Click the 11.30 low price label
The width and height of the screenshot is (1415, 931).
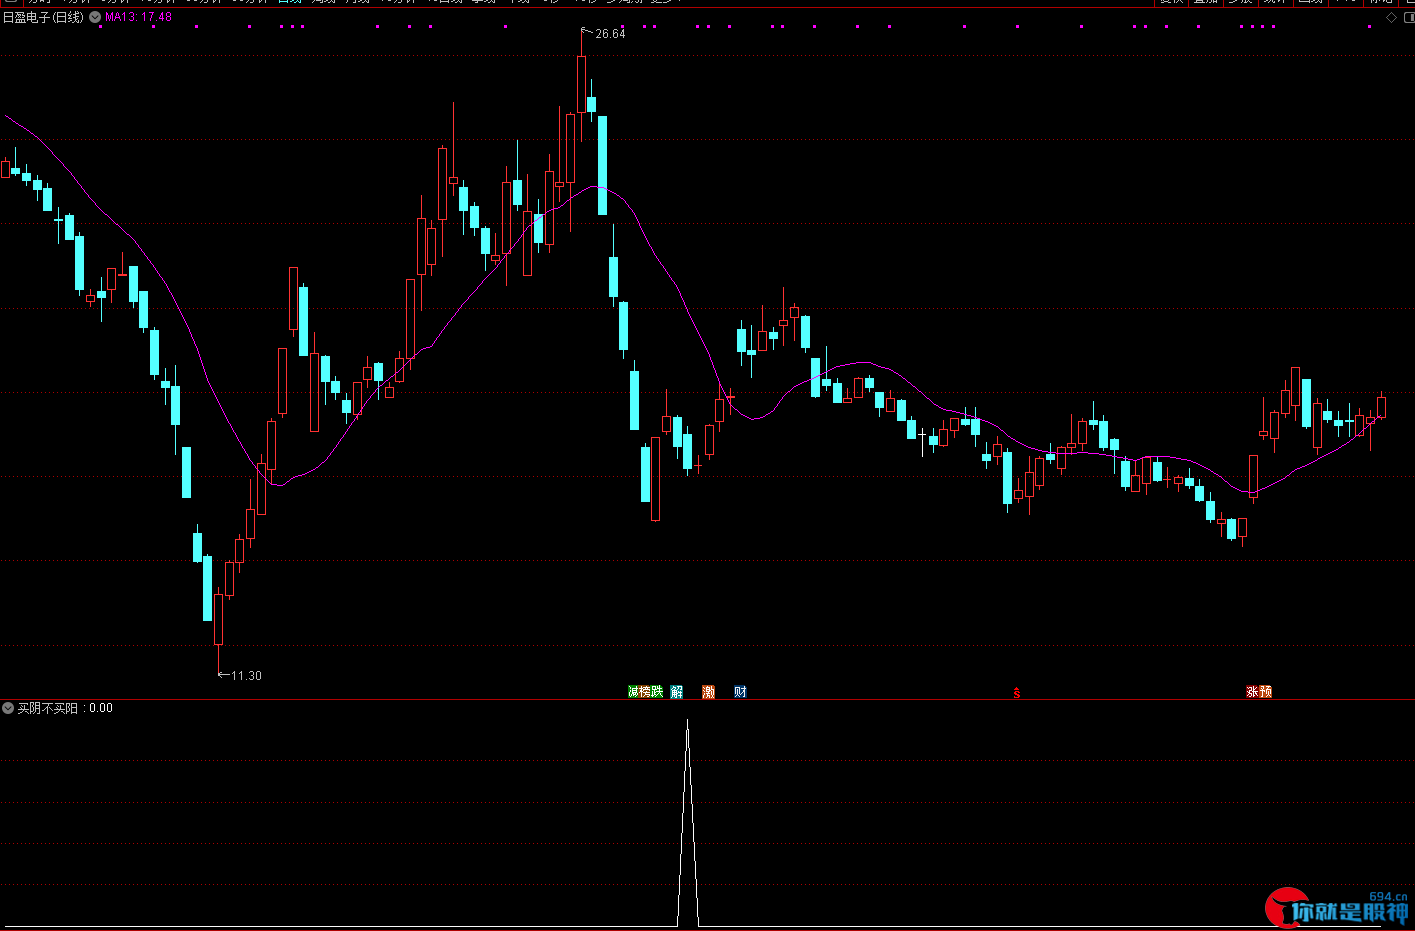tap(246, 676)
